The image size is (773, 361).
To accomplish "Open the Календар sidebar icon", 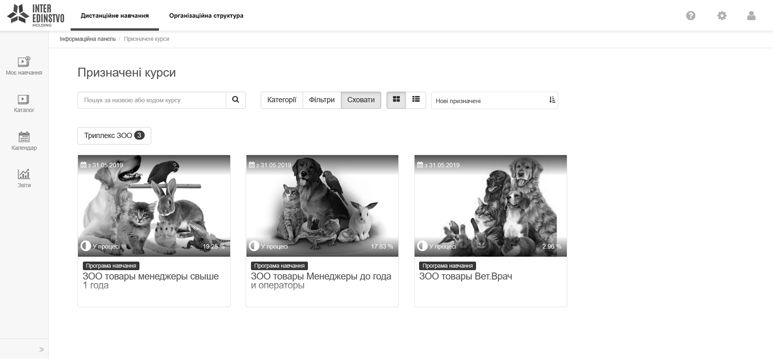I will coord(24,137).
